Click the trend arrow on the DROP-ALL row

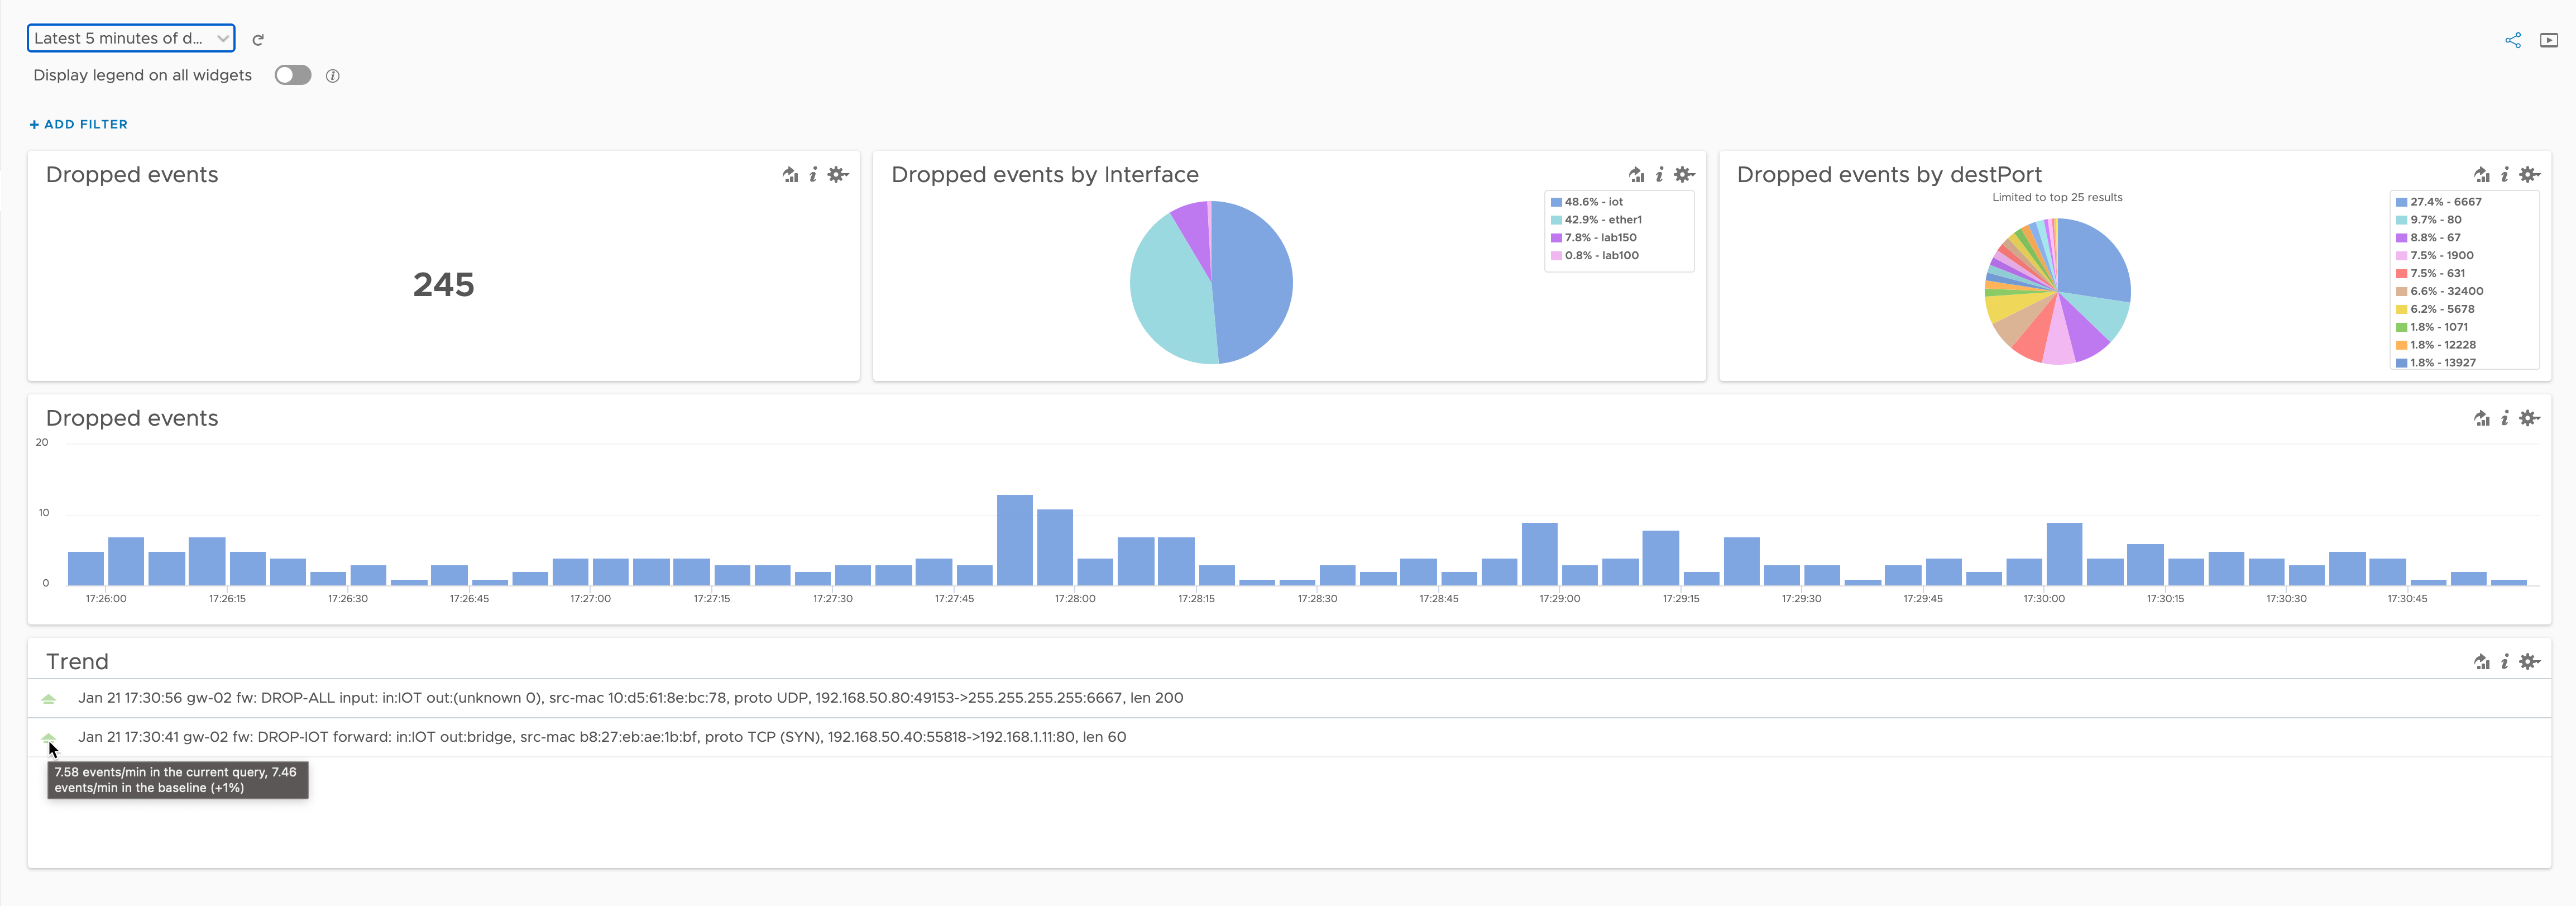coord(48,699)
